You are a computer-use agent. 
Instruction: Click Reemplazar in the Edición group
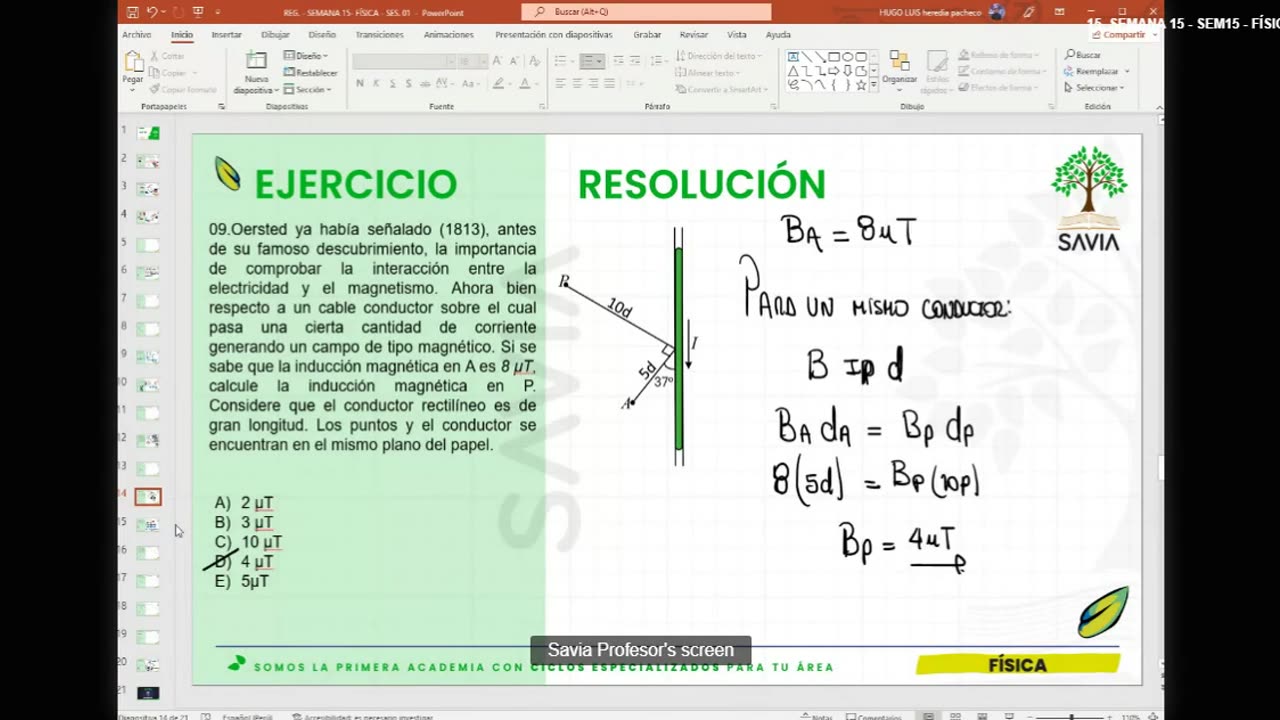(1097, 71)
